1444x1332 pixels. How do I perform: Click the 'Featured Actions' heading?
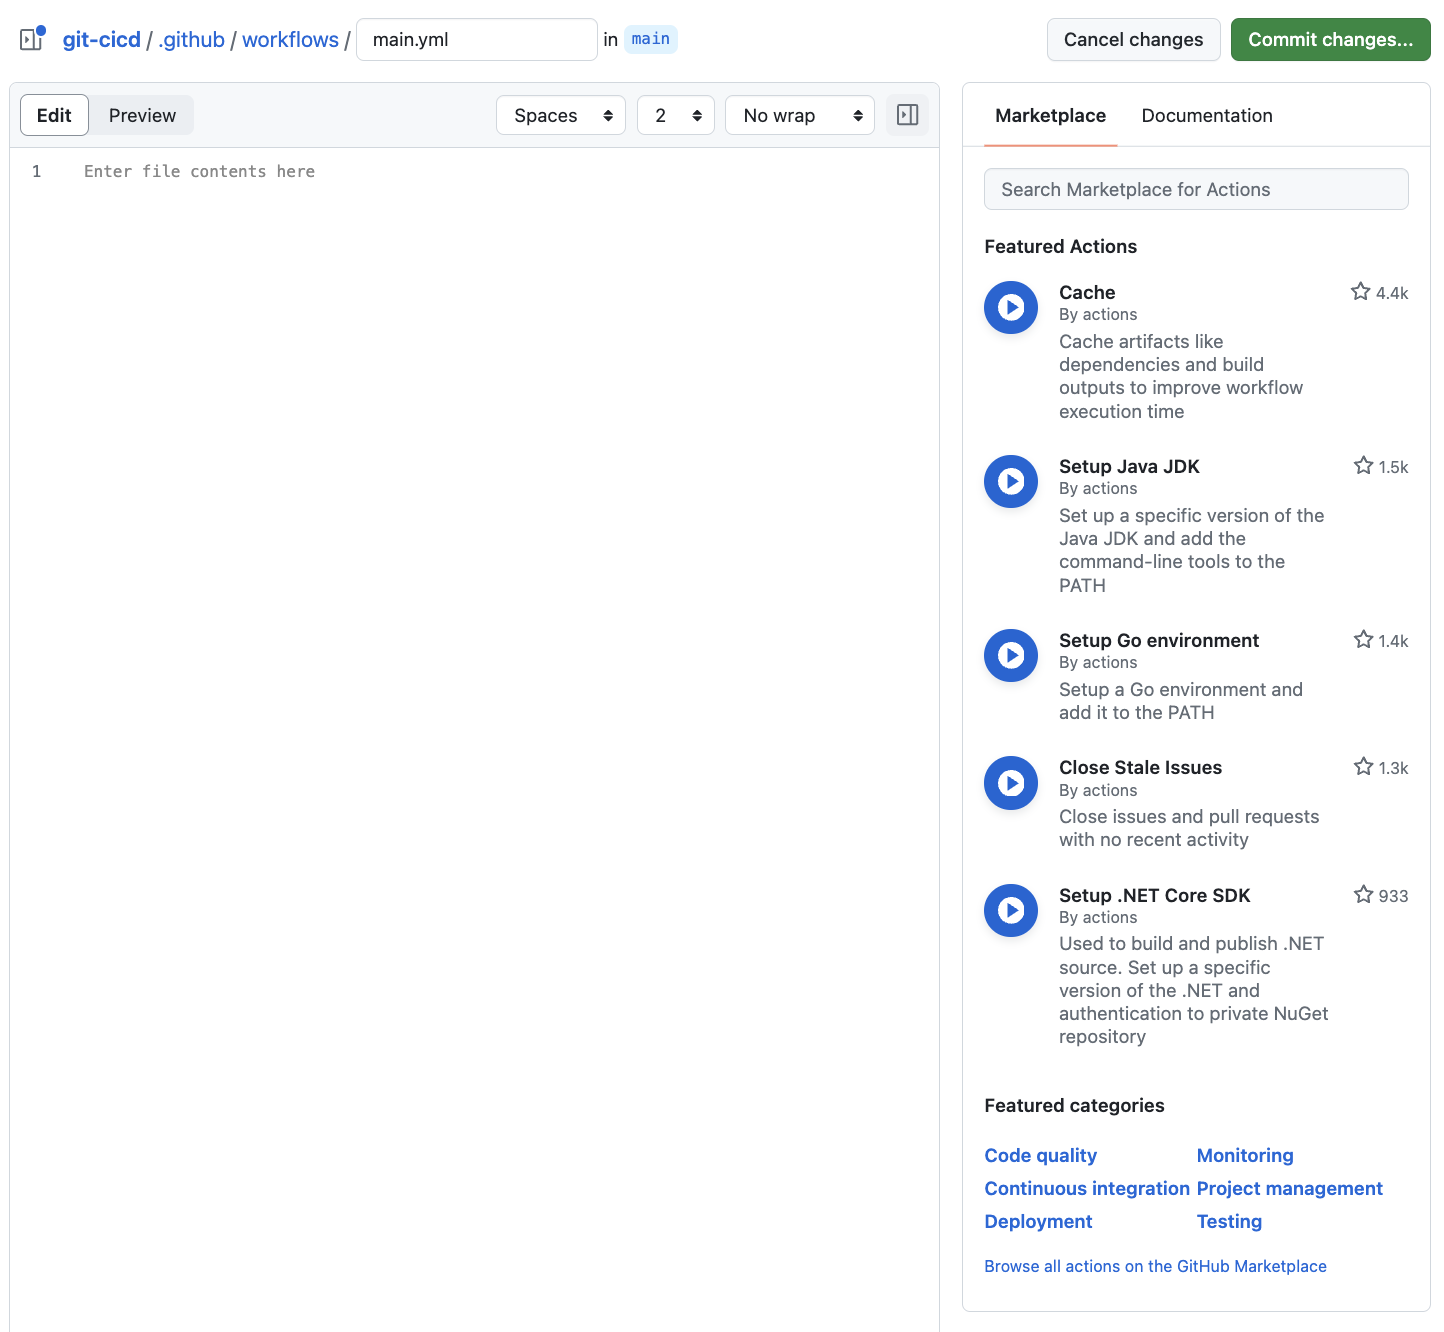(x=1060, y=246)
